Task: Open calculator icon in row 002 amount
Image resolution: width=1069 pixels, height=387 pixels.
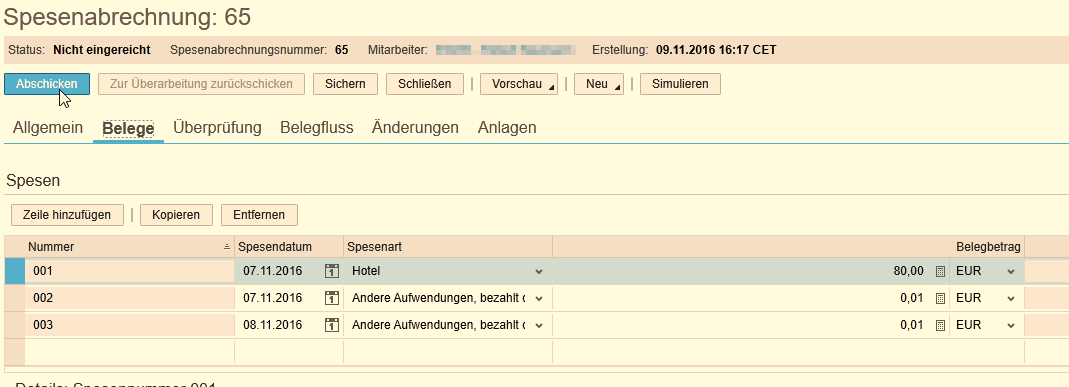Action: [x=940, y=298]
